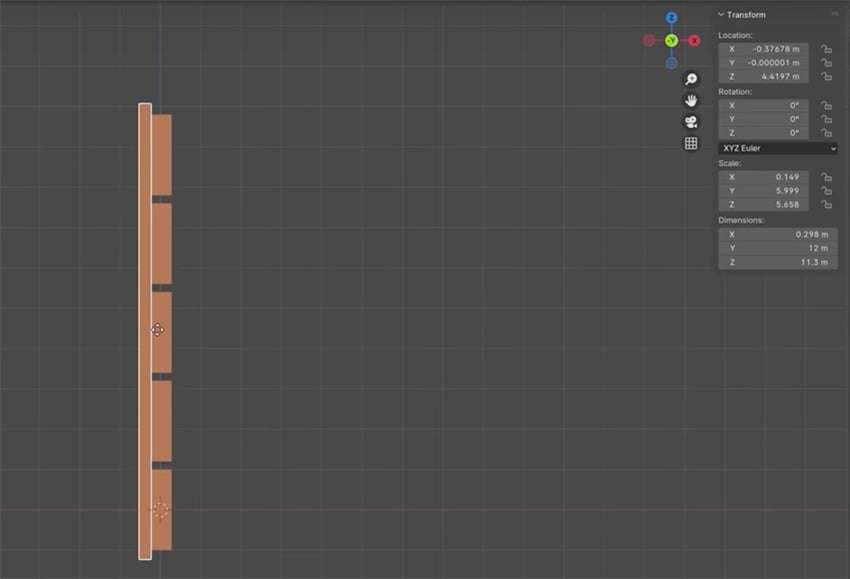Select the tall outlined vertical plank
Image resolution: width=850 pixels, height=579 pixels.
coord(145,331)
